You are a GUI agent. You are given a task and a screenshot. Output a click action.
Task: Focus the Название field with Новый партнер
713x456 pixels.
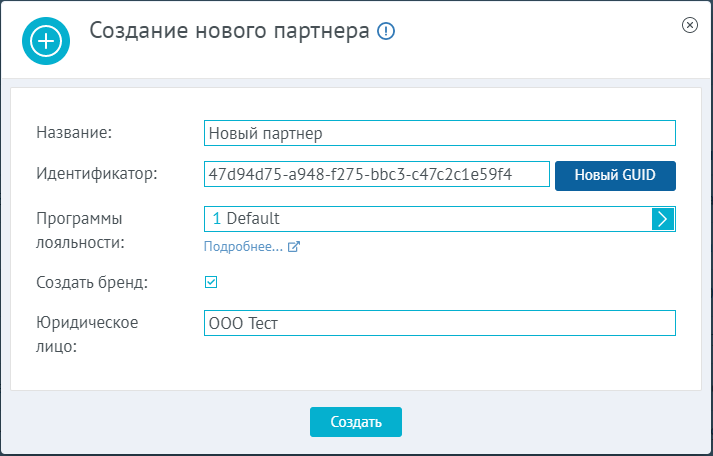pos(440,133)
